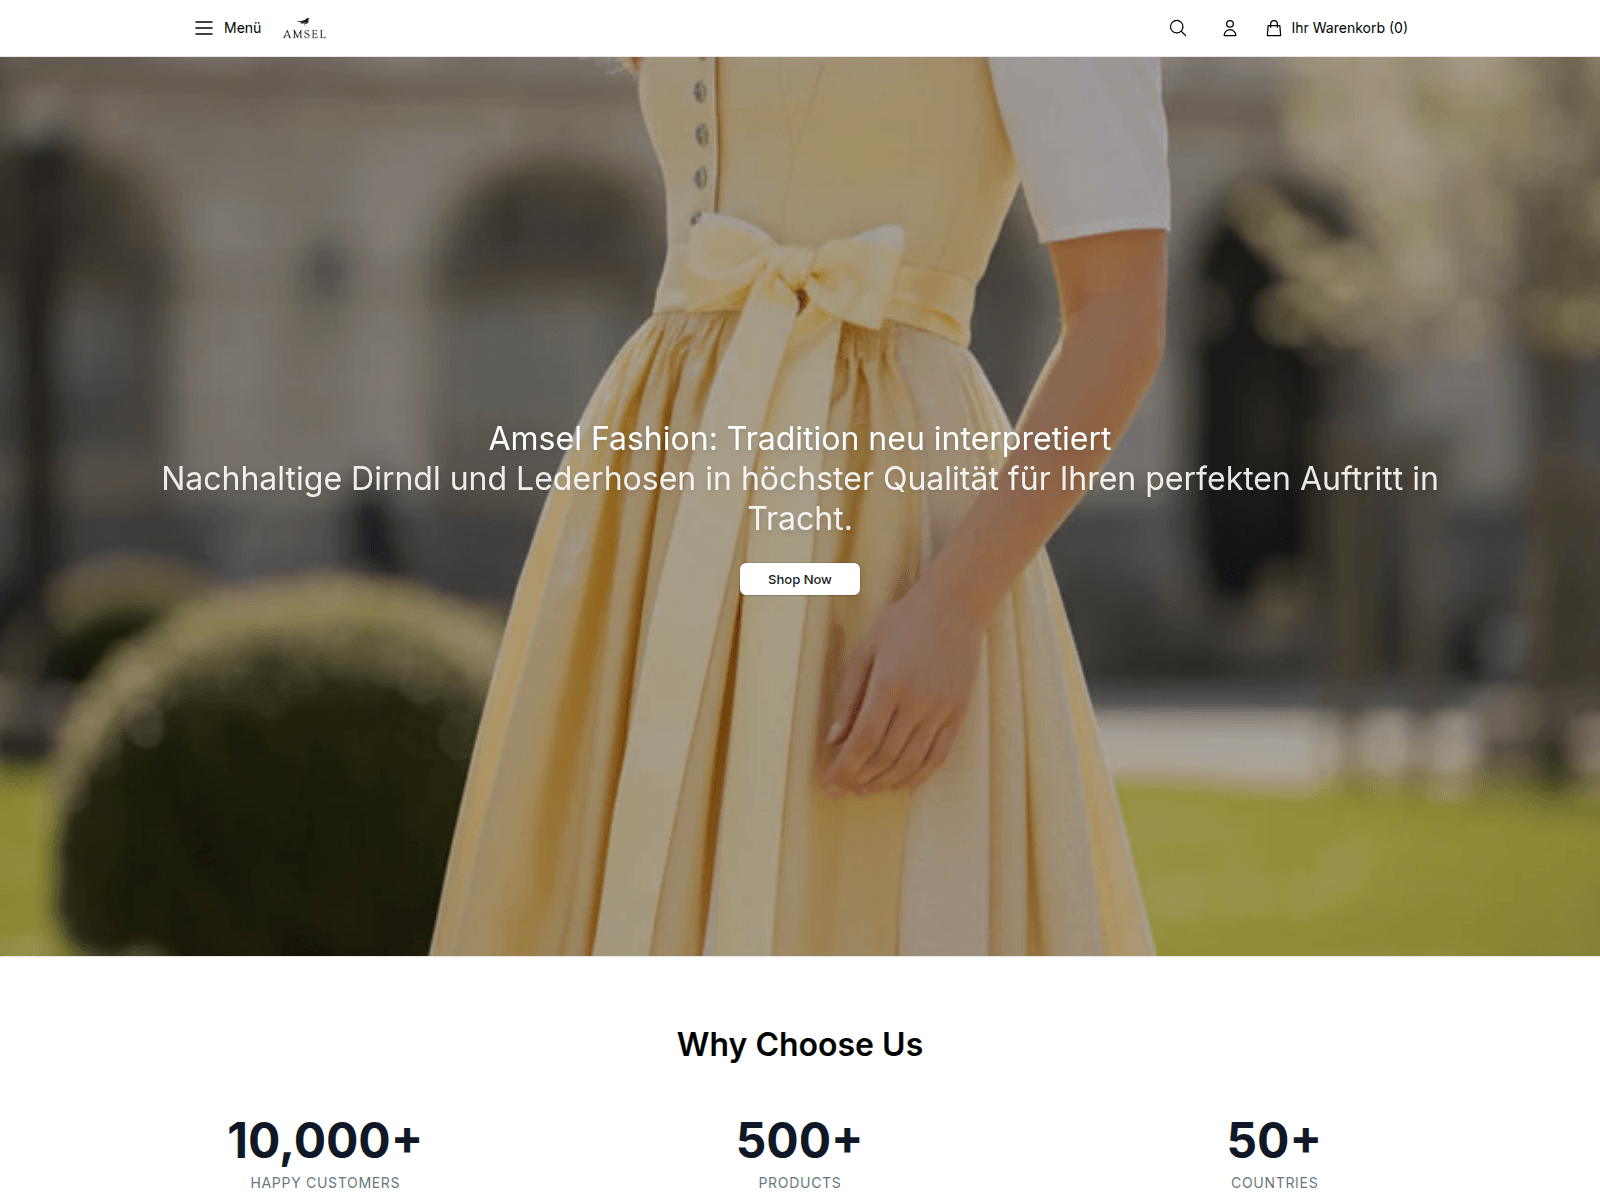Image resolution: width=1600 pixels, height=1200 pixels.
Task: Click the PRODUCTS label
Action: click(800, 1182)
